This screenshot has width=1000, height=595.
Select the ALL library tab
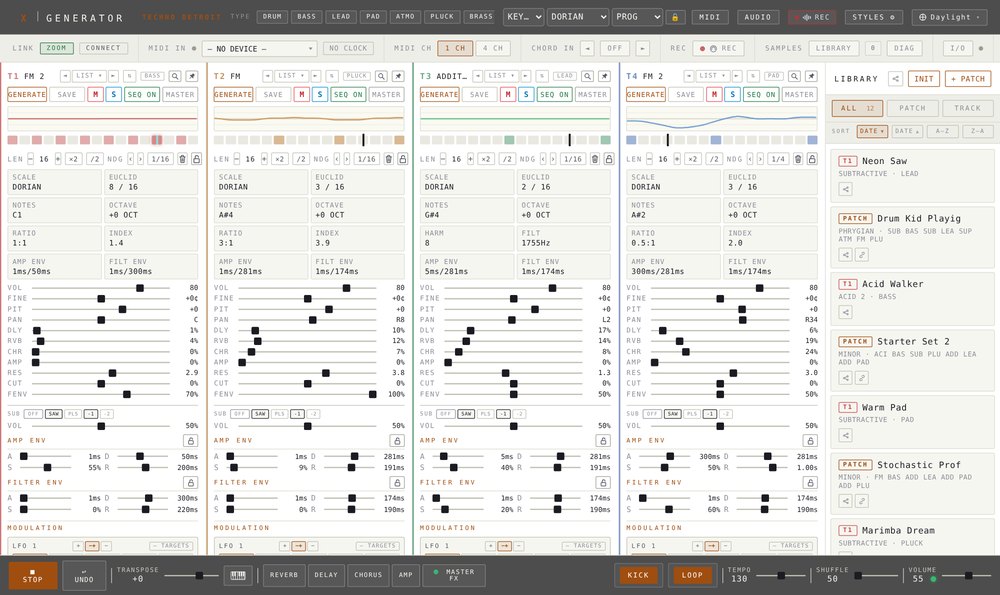(857, 108)
